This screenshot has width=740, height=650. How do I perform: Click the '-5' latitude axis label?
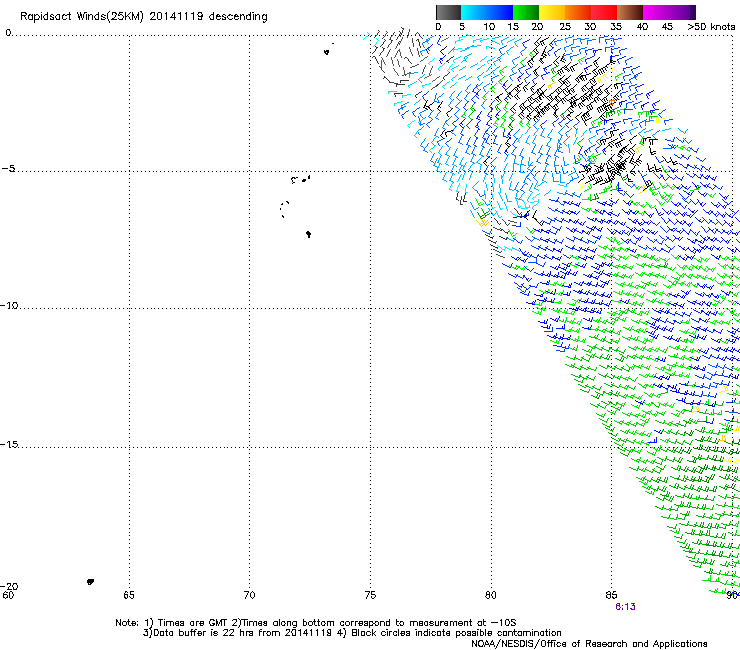pyautogui.click(x=8, y=168)
